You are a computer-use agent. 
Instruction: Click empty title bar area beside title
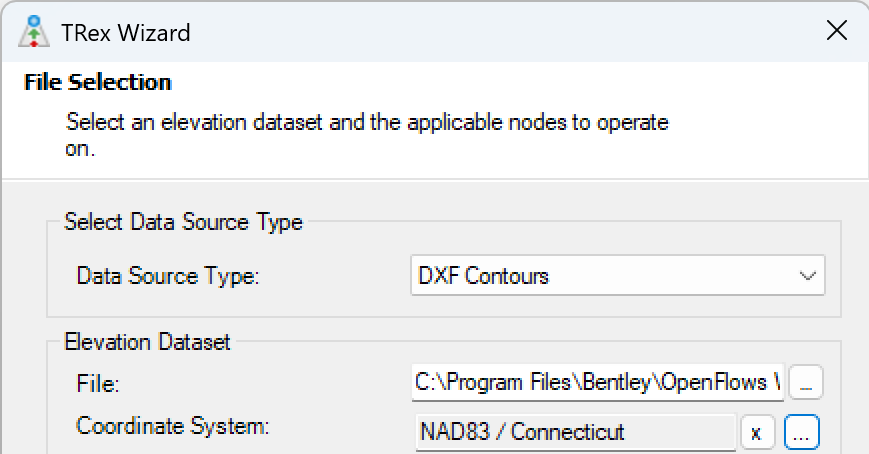(499, 32)
